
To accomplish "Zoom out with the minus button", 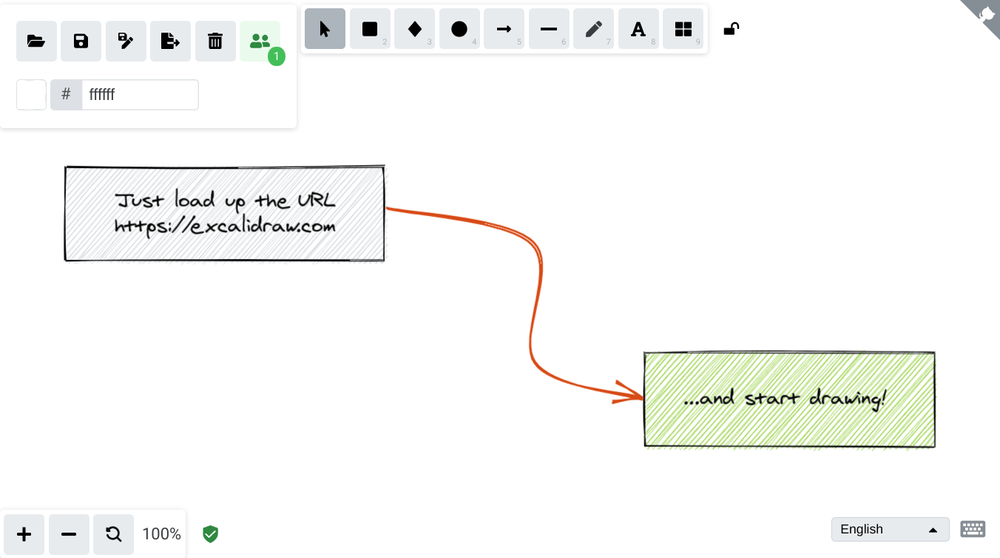I will click(x=69, y=534).
